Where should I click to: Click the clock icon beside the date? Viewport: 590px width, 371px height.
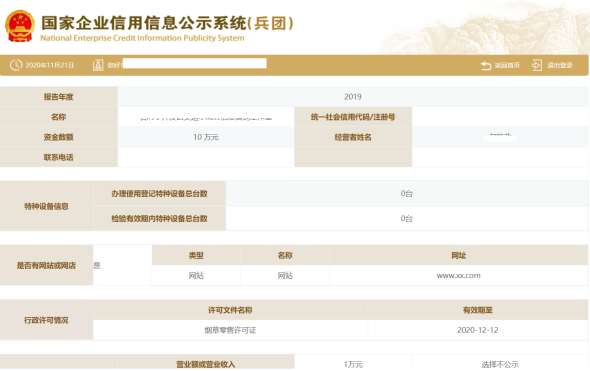[x=16, y=65]
